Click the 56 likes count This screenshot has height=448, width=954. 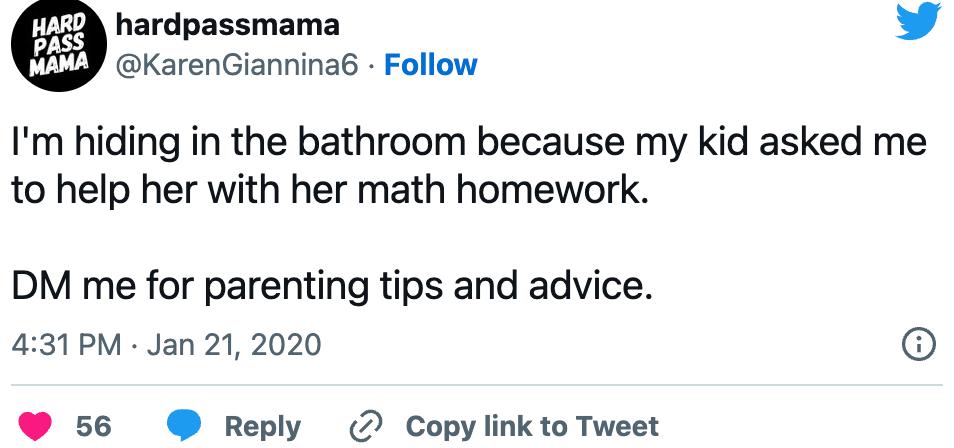[x=93, y=425]
